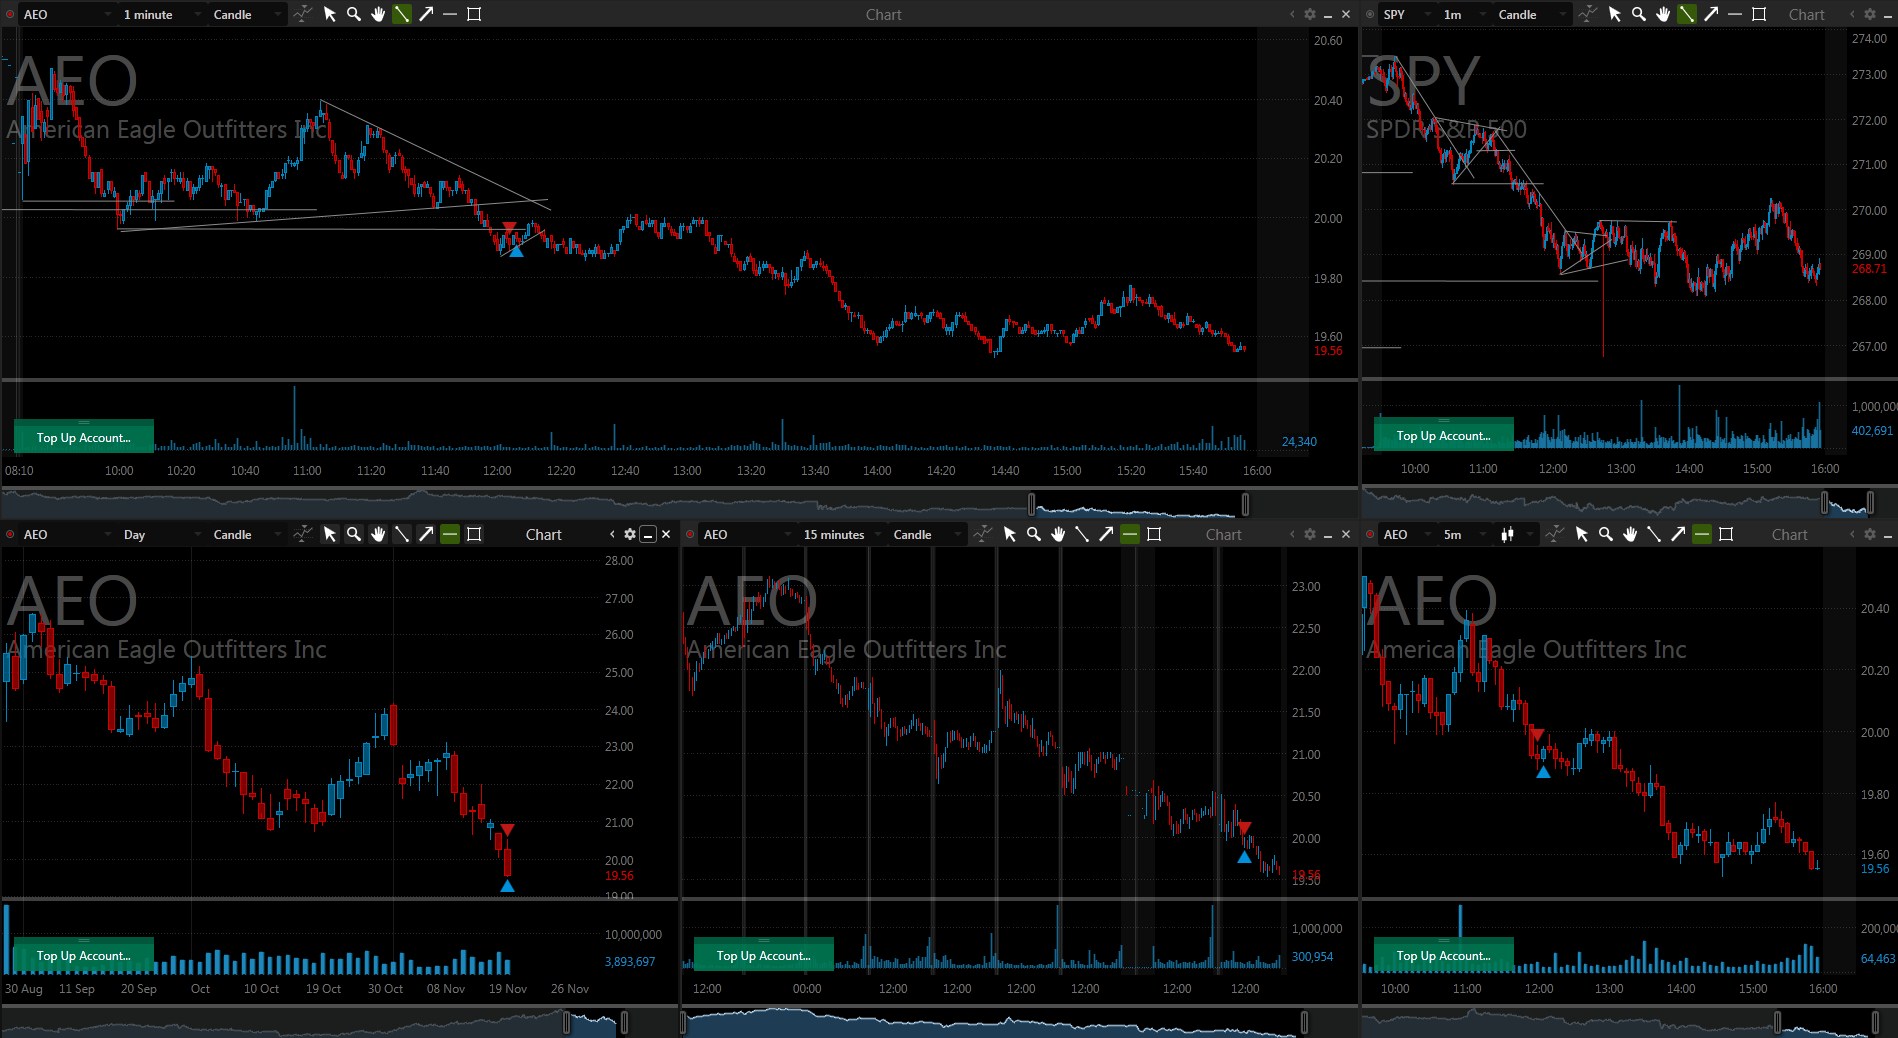This screenshot has width=1898, height=1038.
Task: Toggle trendline drawing tool in AEO 1 minute chart
Action: point(402,14)
